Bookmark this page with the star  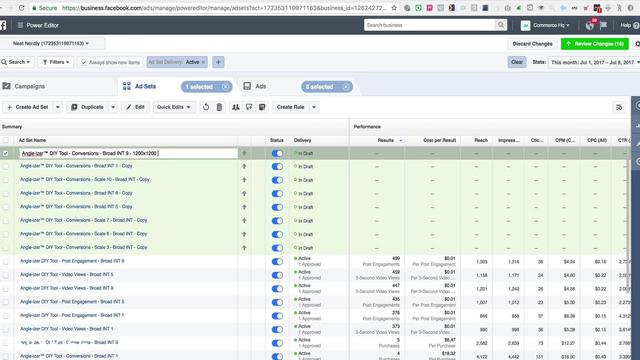coord(394,8)
